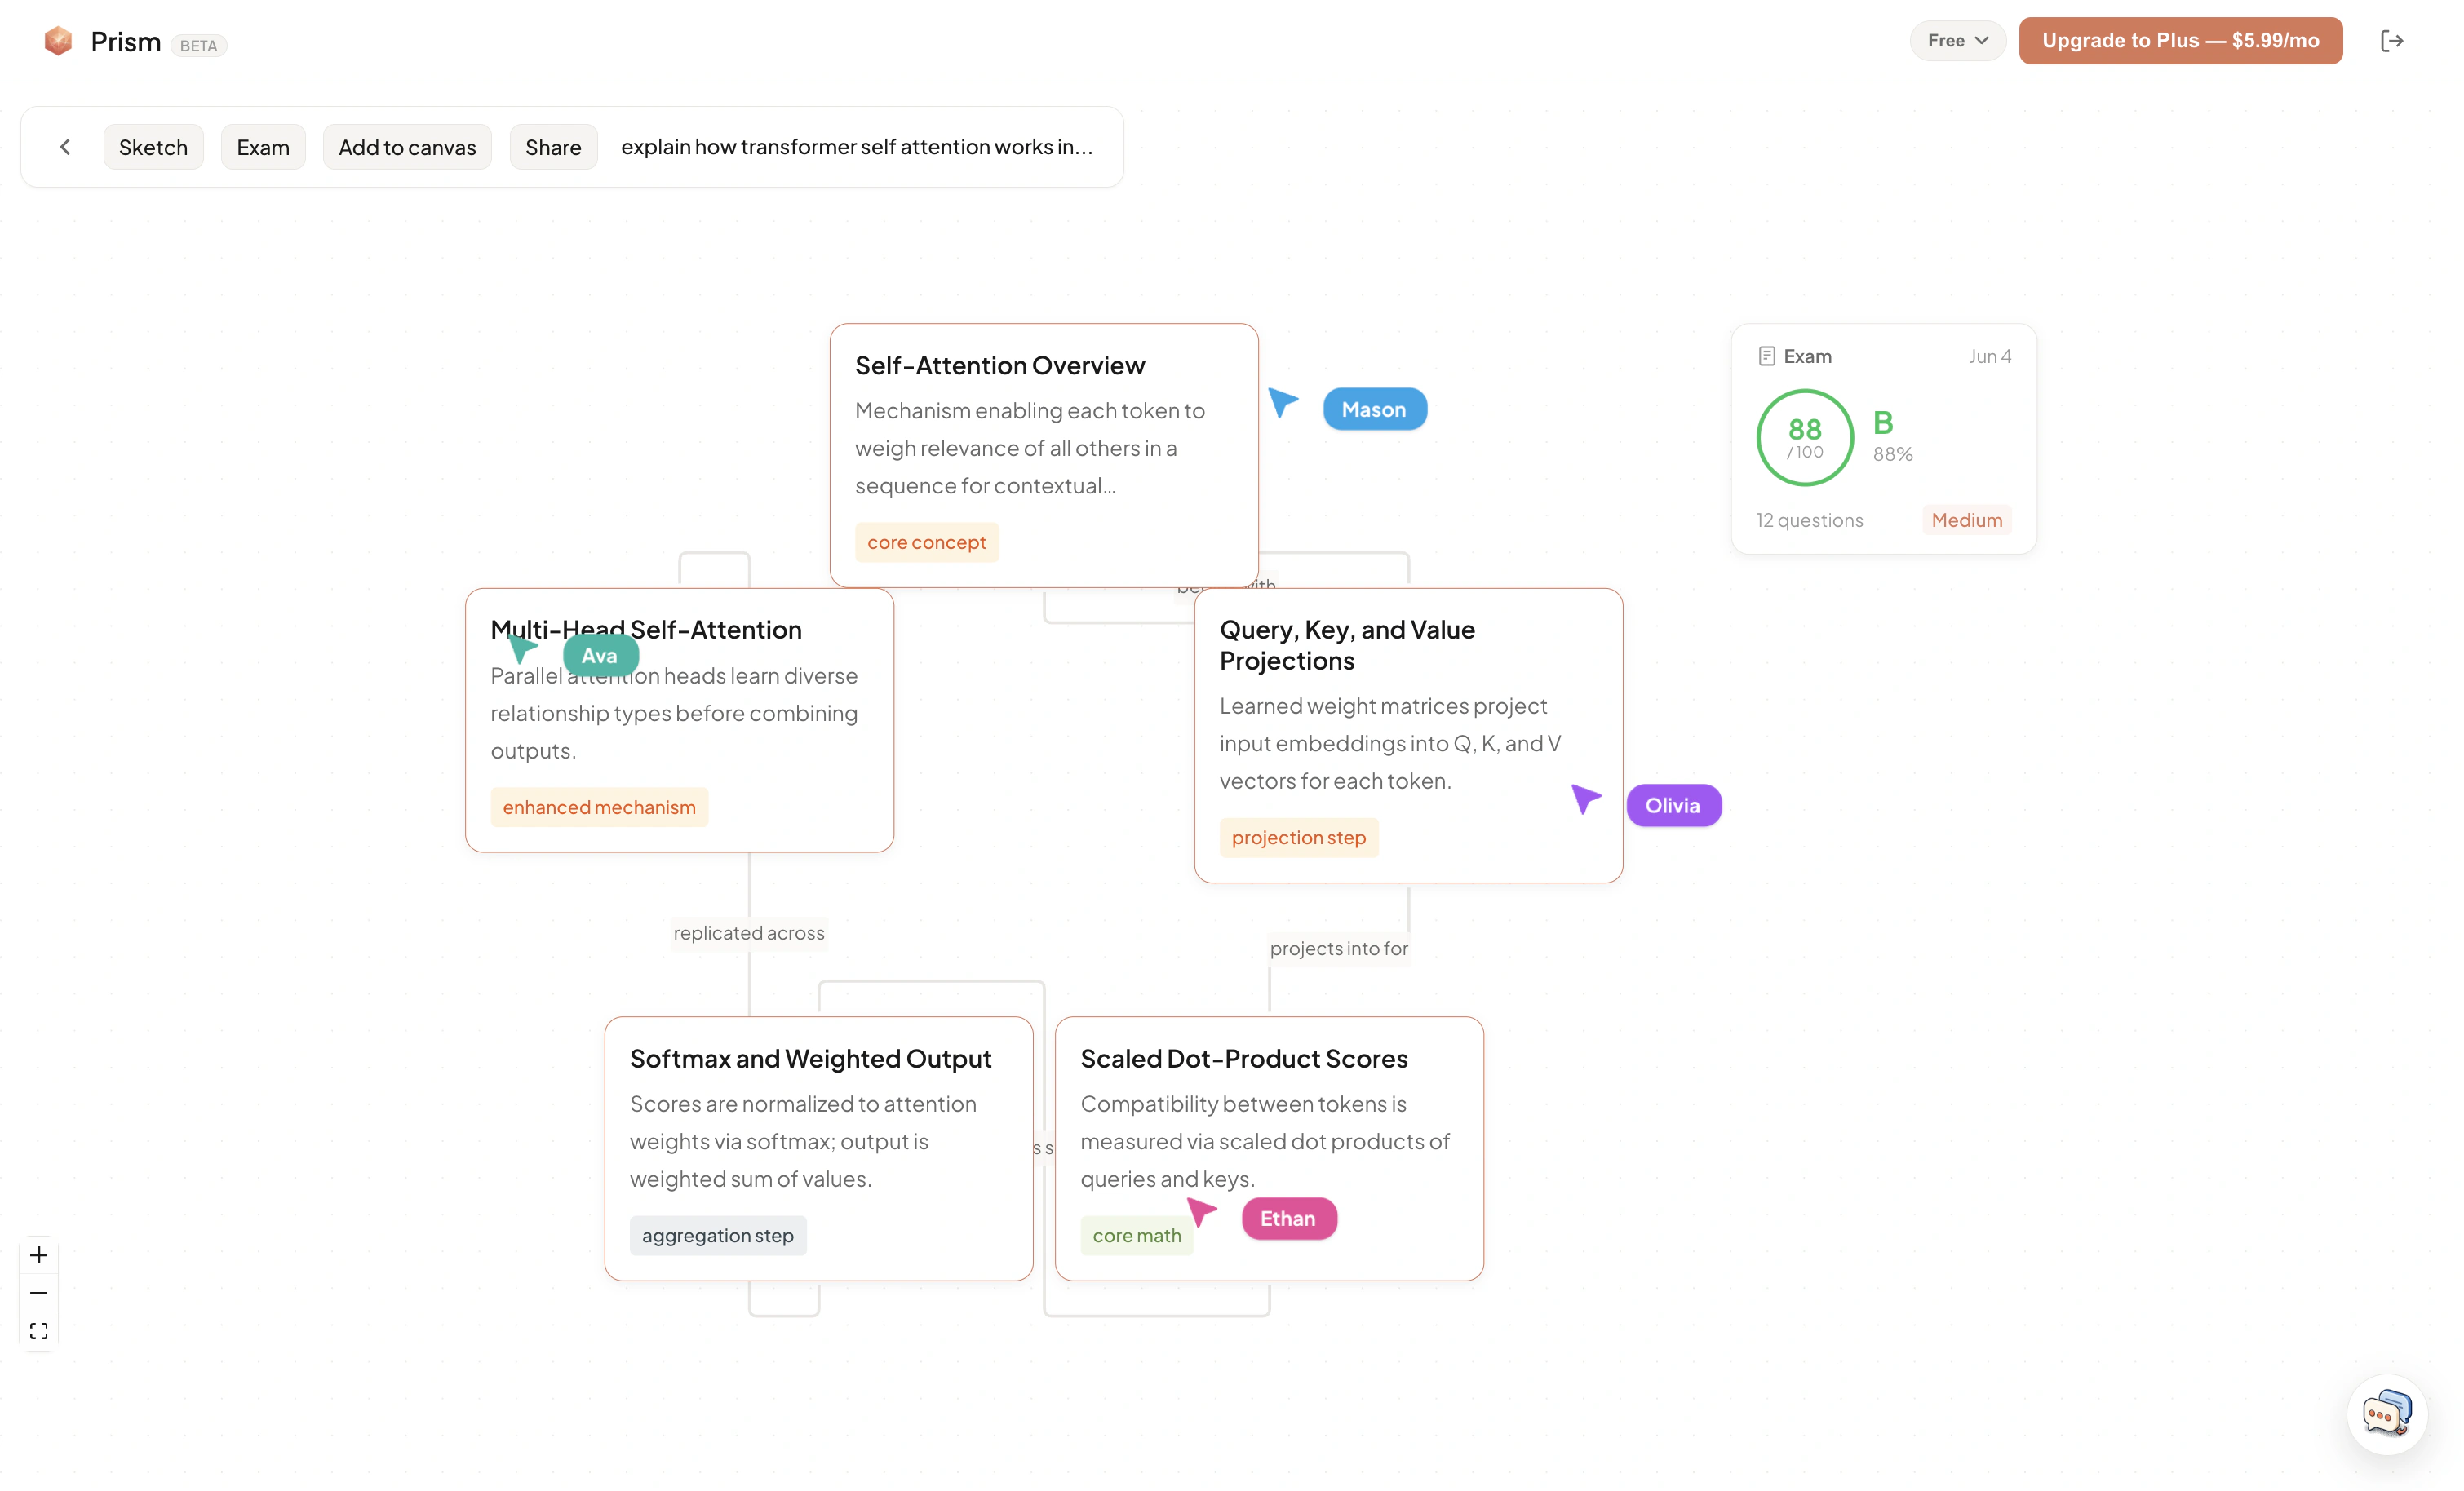Click the Ava collaborator label

point(600,656)
